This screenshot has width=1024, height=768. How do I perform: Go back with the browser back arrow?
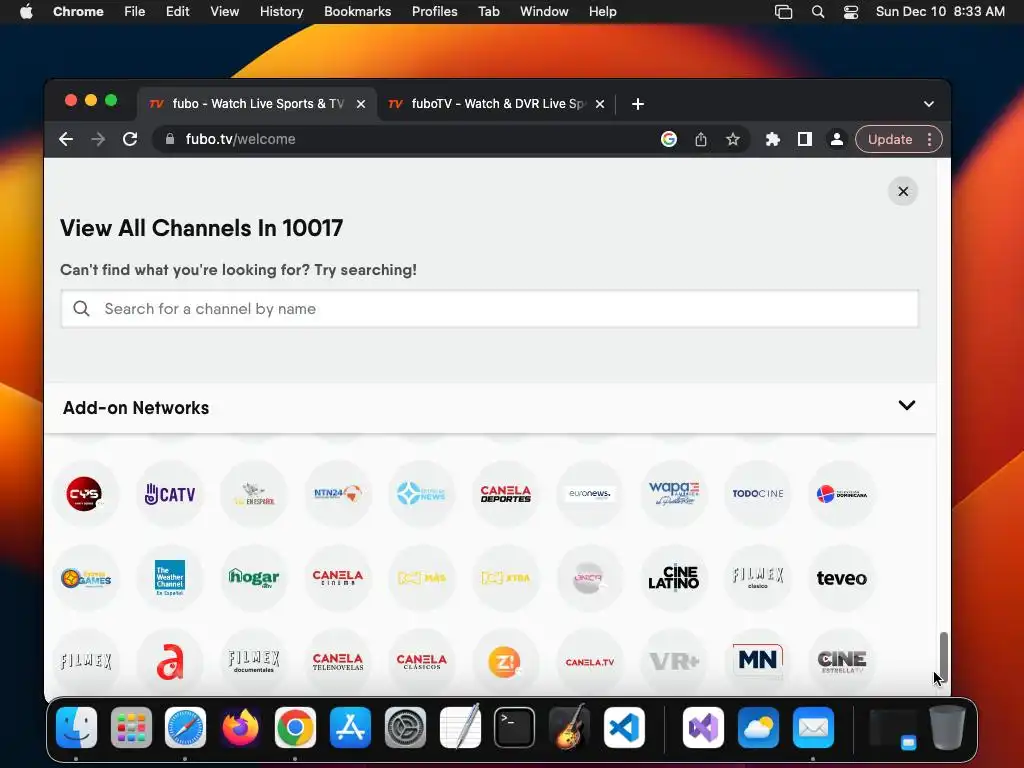click(66, 139)
